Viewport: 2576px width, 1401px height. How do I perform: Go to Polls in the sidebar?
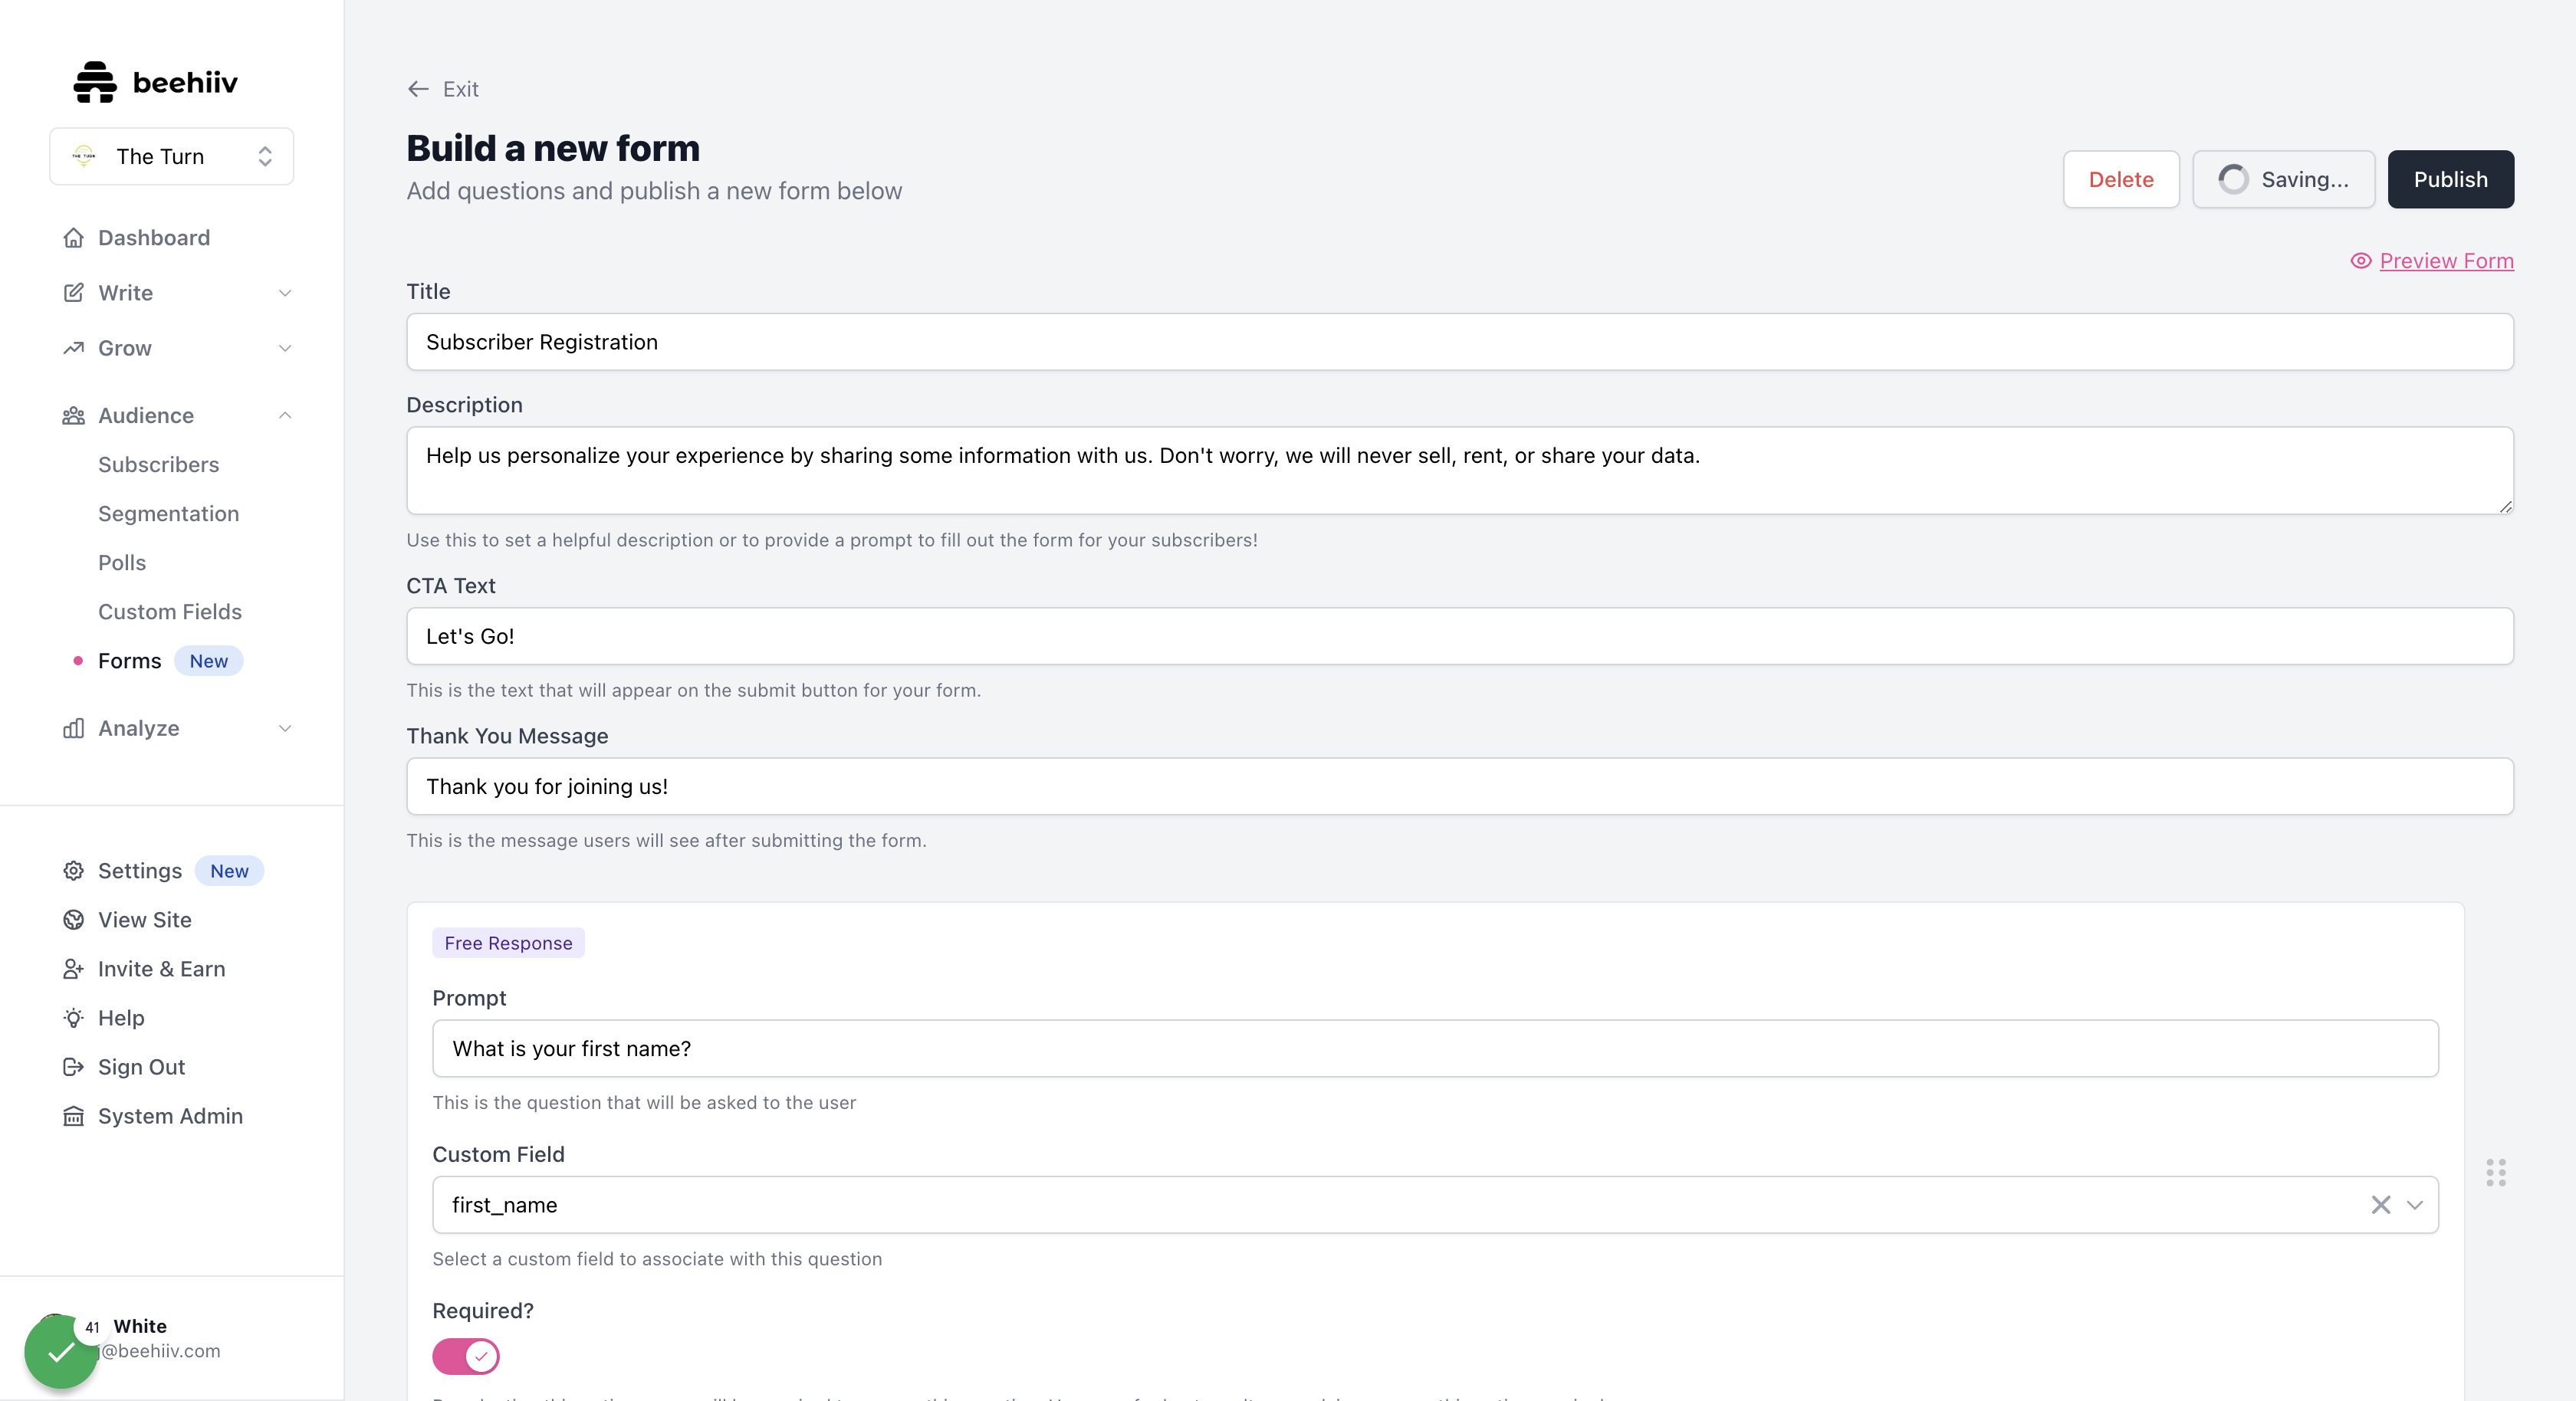coord(122,563)
